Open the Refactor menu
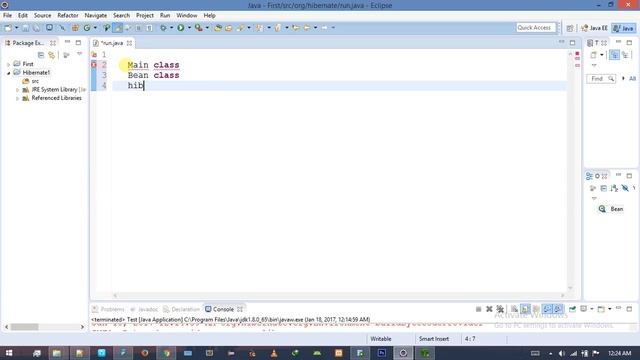This screenshot has width=640, height=360. 68,15
